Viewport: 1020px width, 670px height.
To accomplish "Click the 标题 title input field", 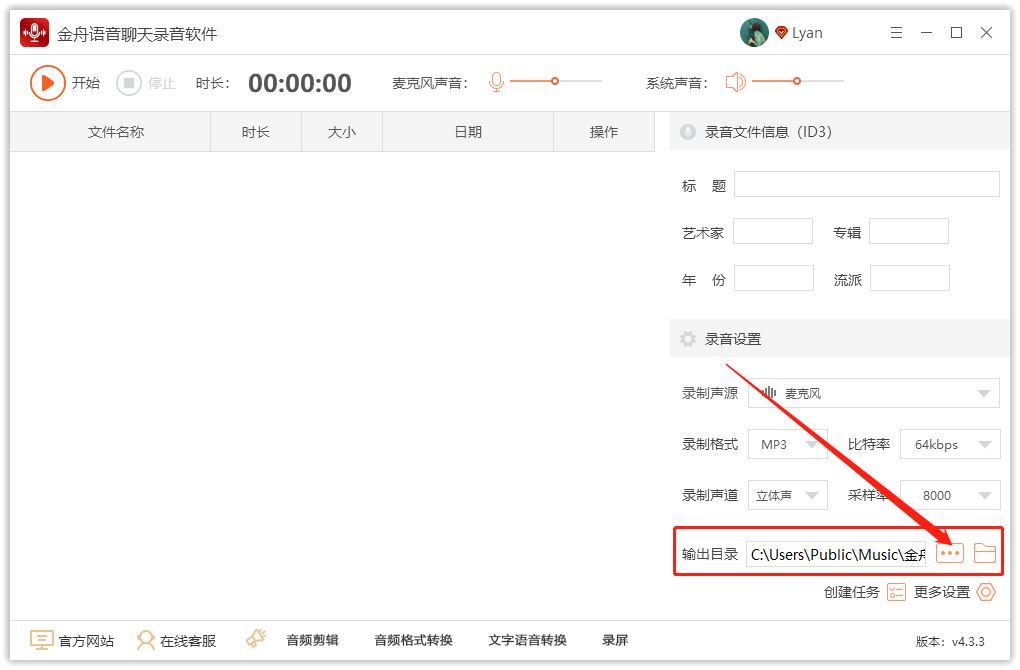I will tap(866, 184).
